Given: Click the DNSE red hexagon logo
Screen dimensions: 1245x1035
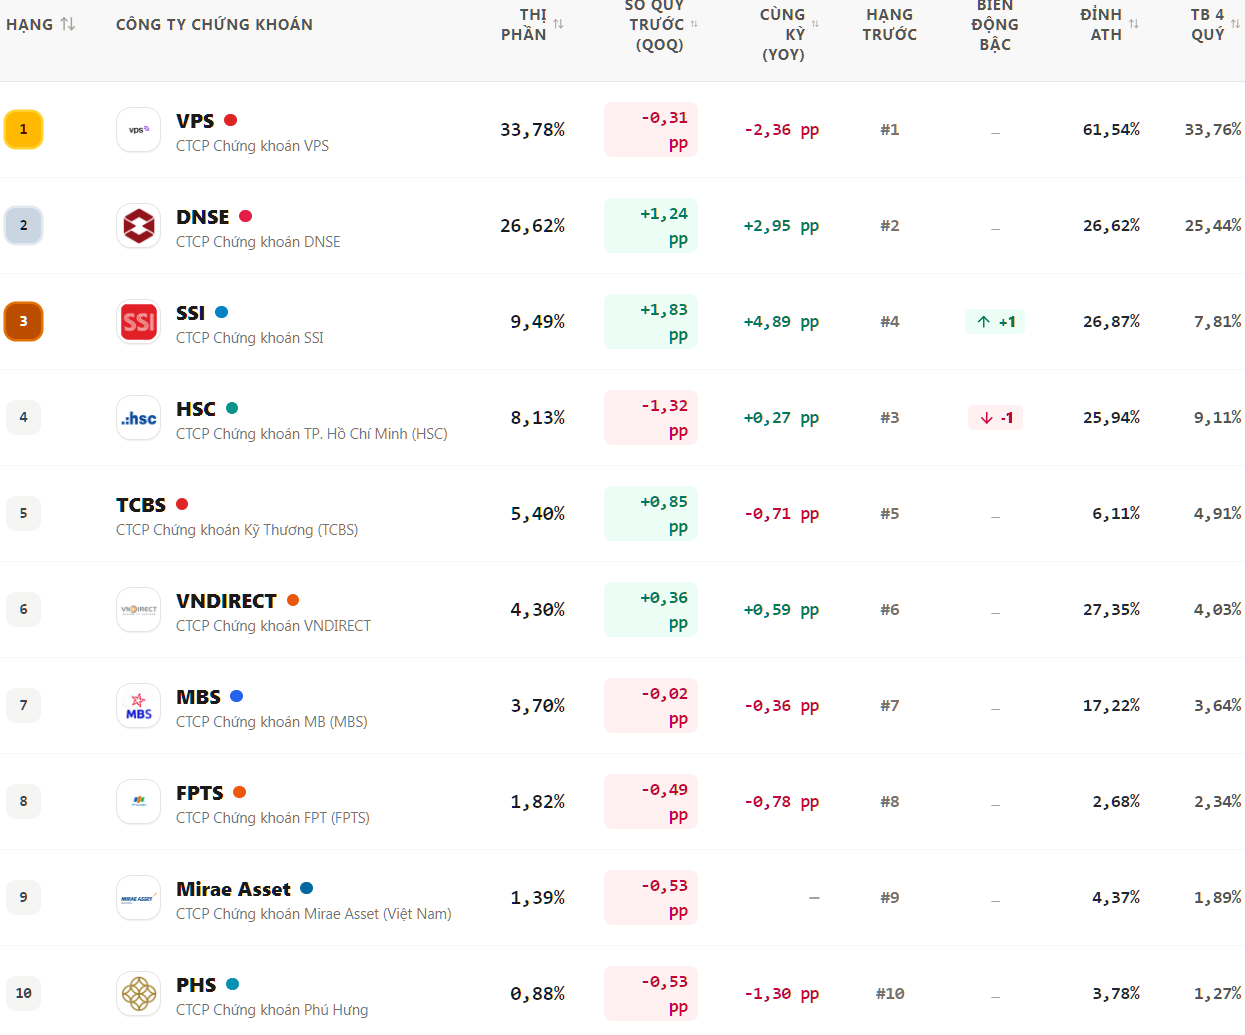Looking at the screenshot, I should pyautogui.click(x=138, y=226).
